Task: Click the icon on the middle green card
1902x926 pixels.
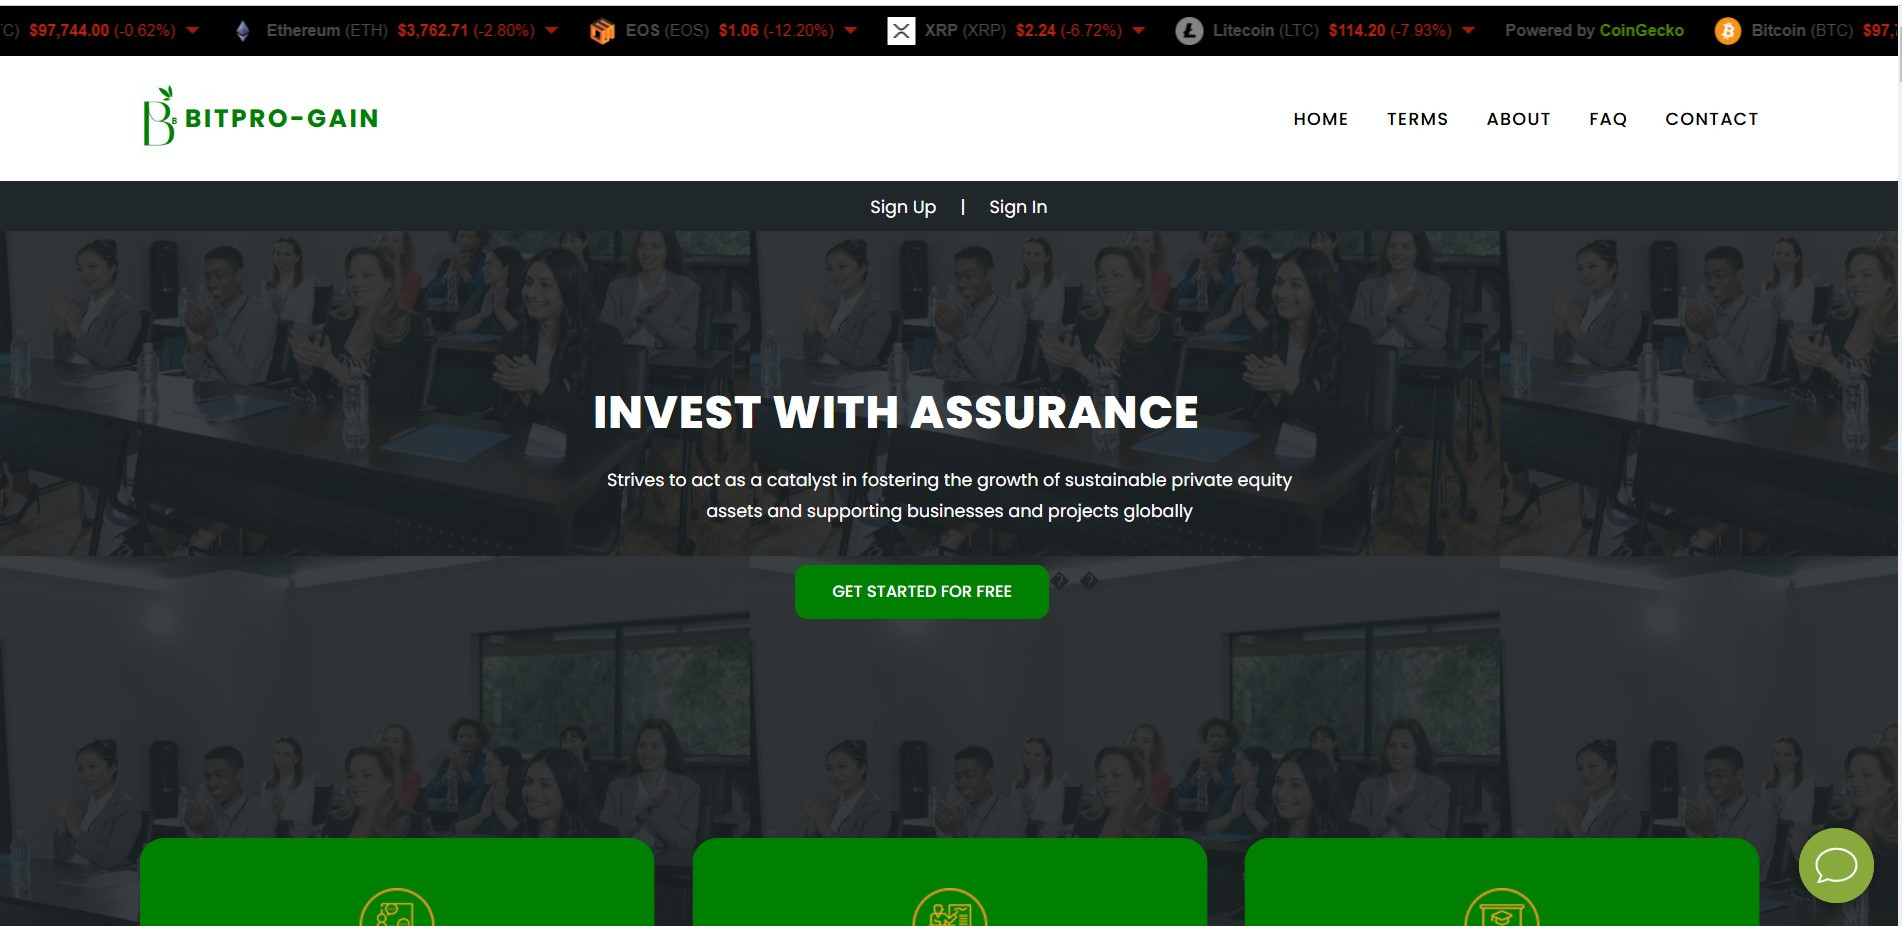Action: coord(950,907)
